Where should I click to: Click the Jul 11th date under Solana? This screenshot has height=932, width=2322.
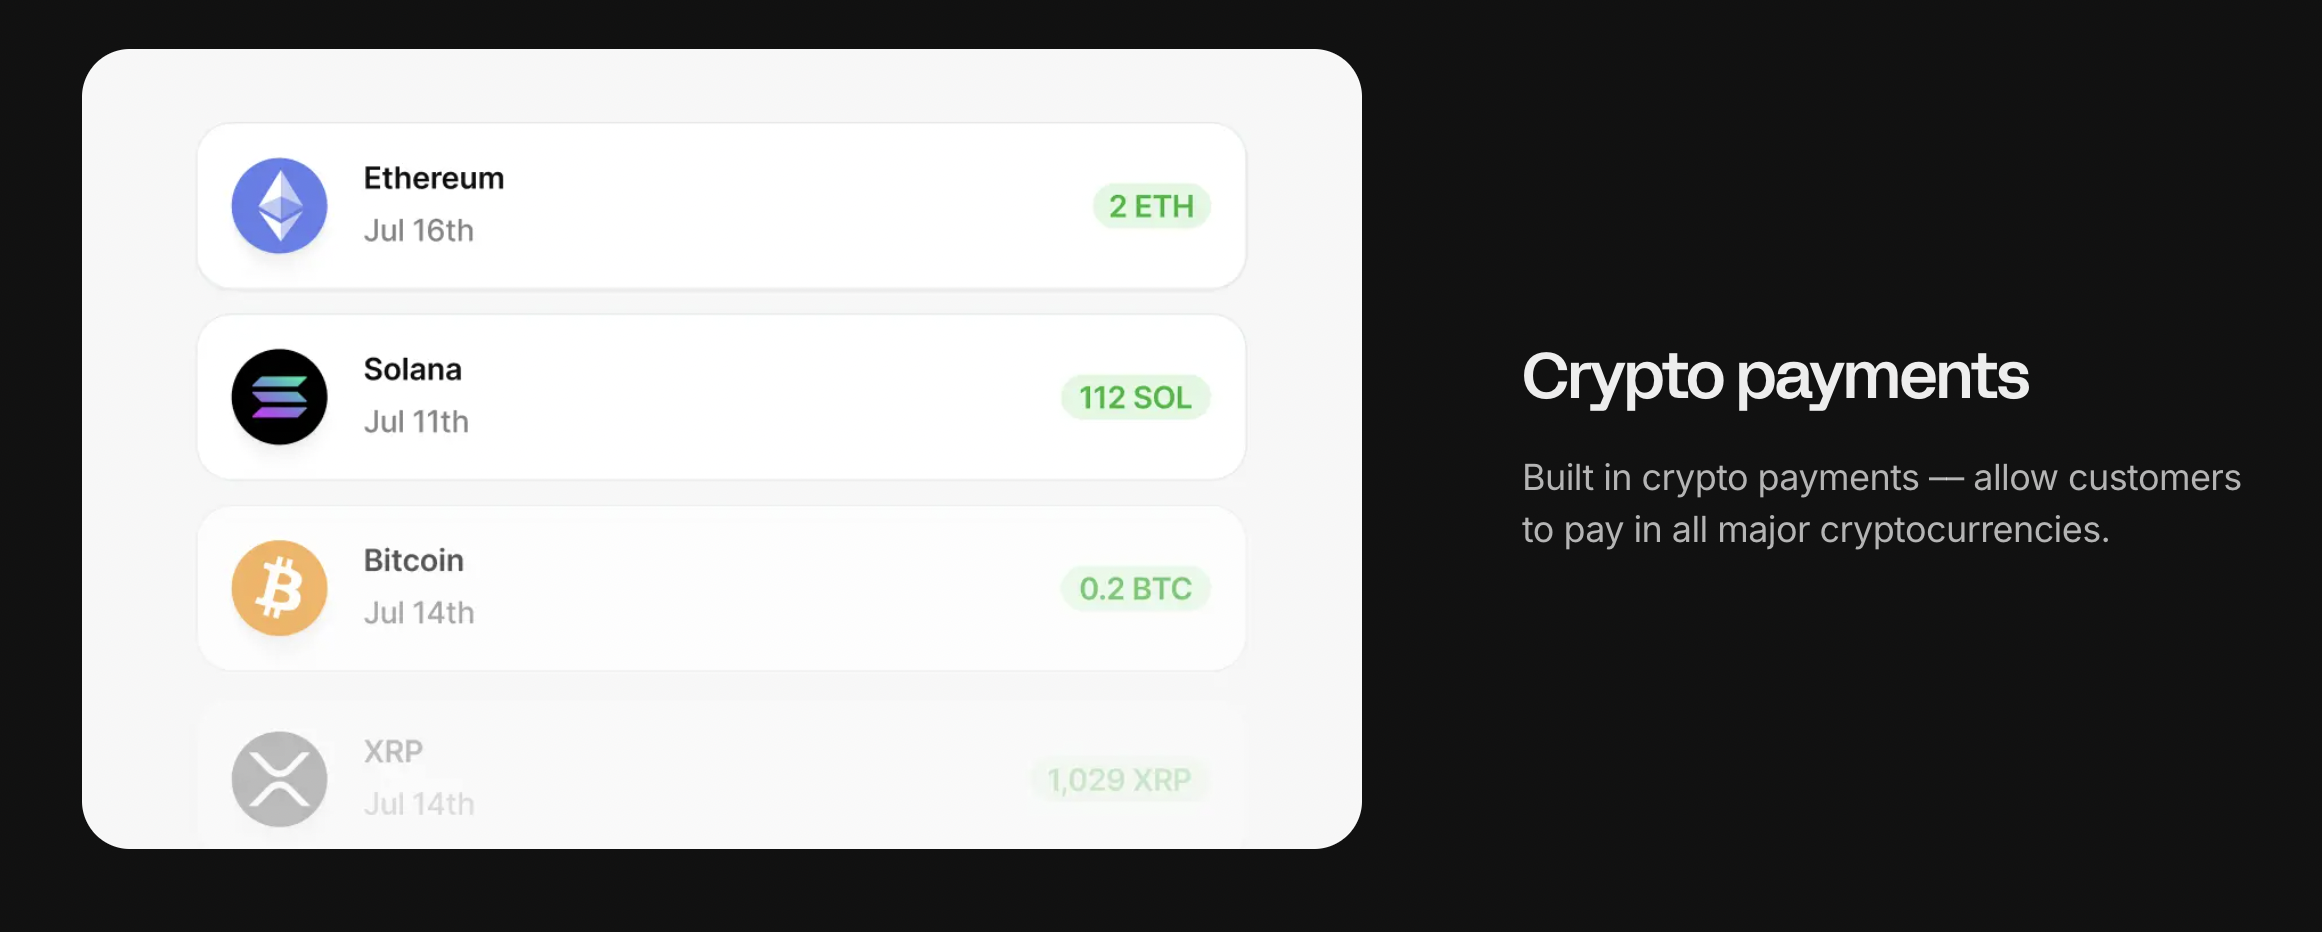click(x=416, y=421)
